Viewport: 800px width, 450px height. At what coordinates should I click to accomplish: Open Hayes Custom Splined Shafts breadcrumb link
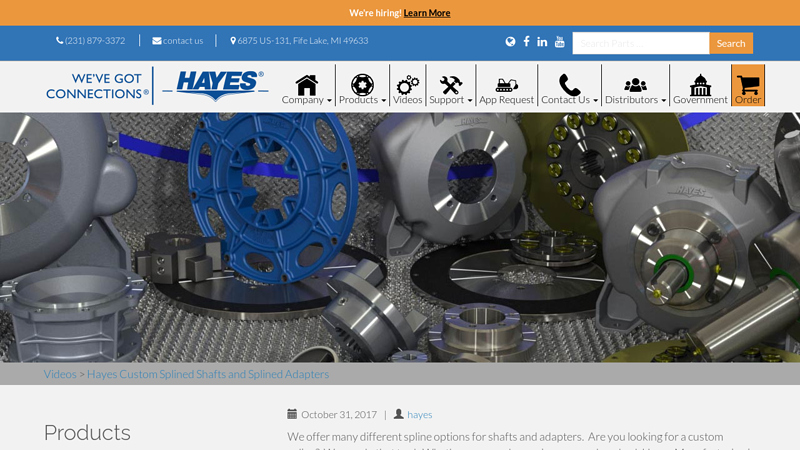tap(208, 374)
